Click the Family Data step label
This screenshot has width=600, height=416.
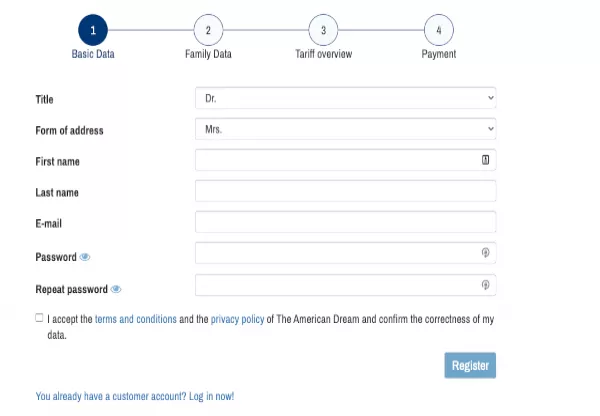point(208,54)
